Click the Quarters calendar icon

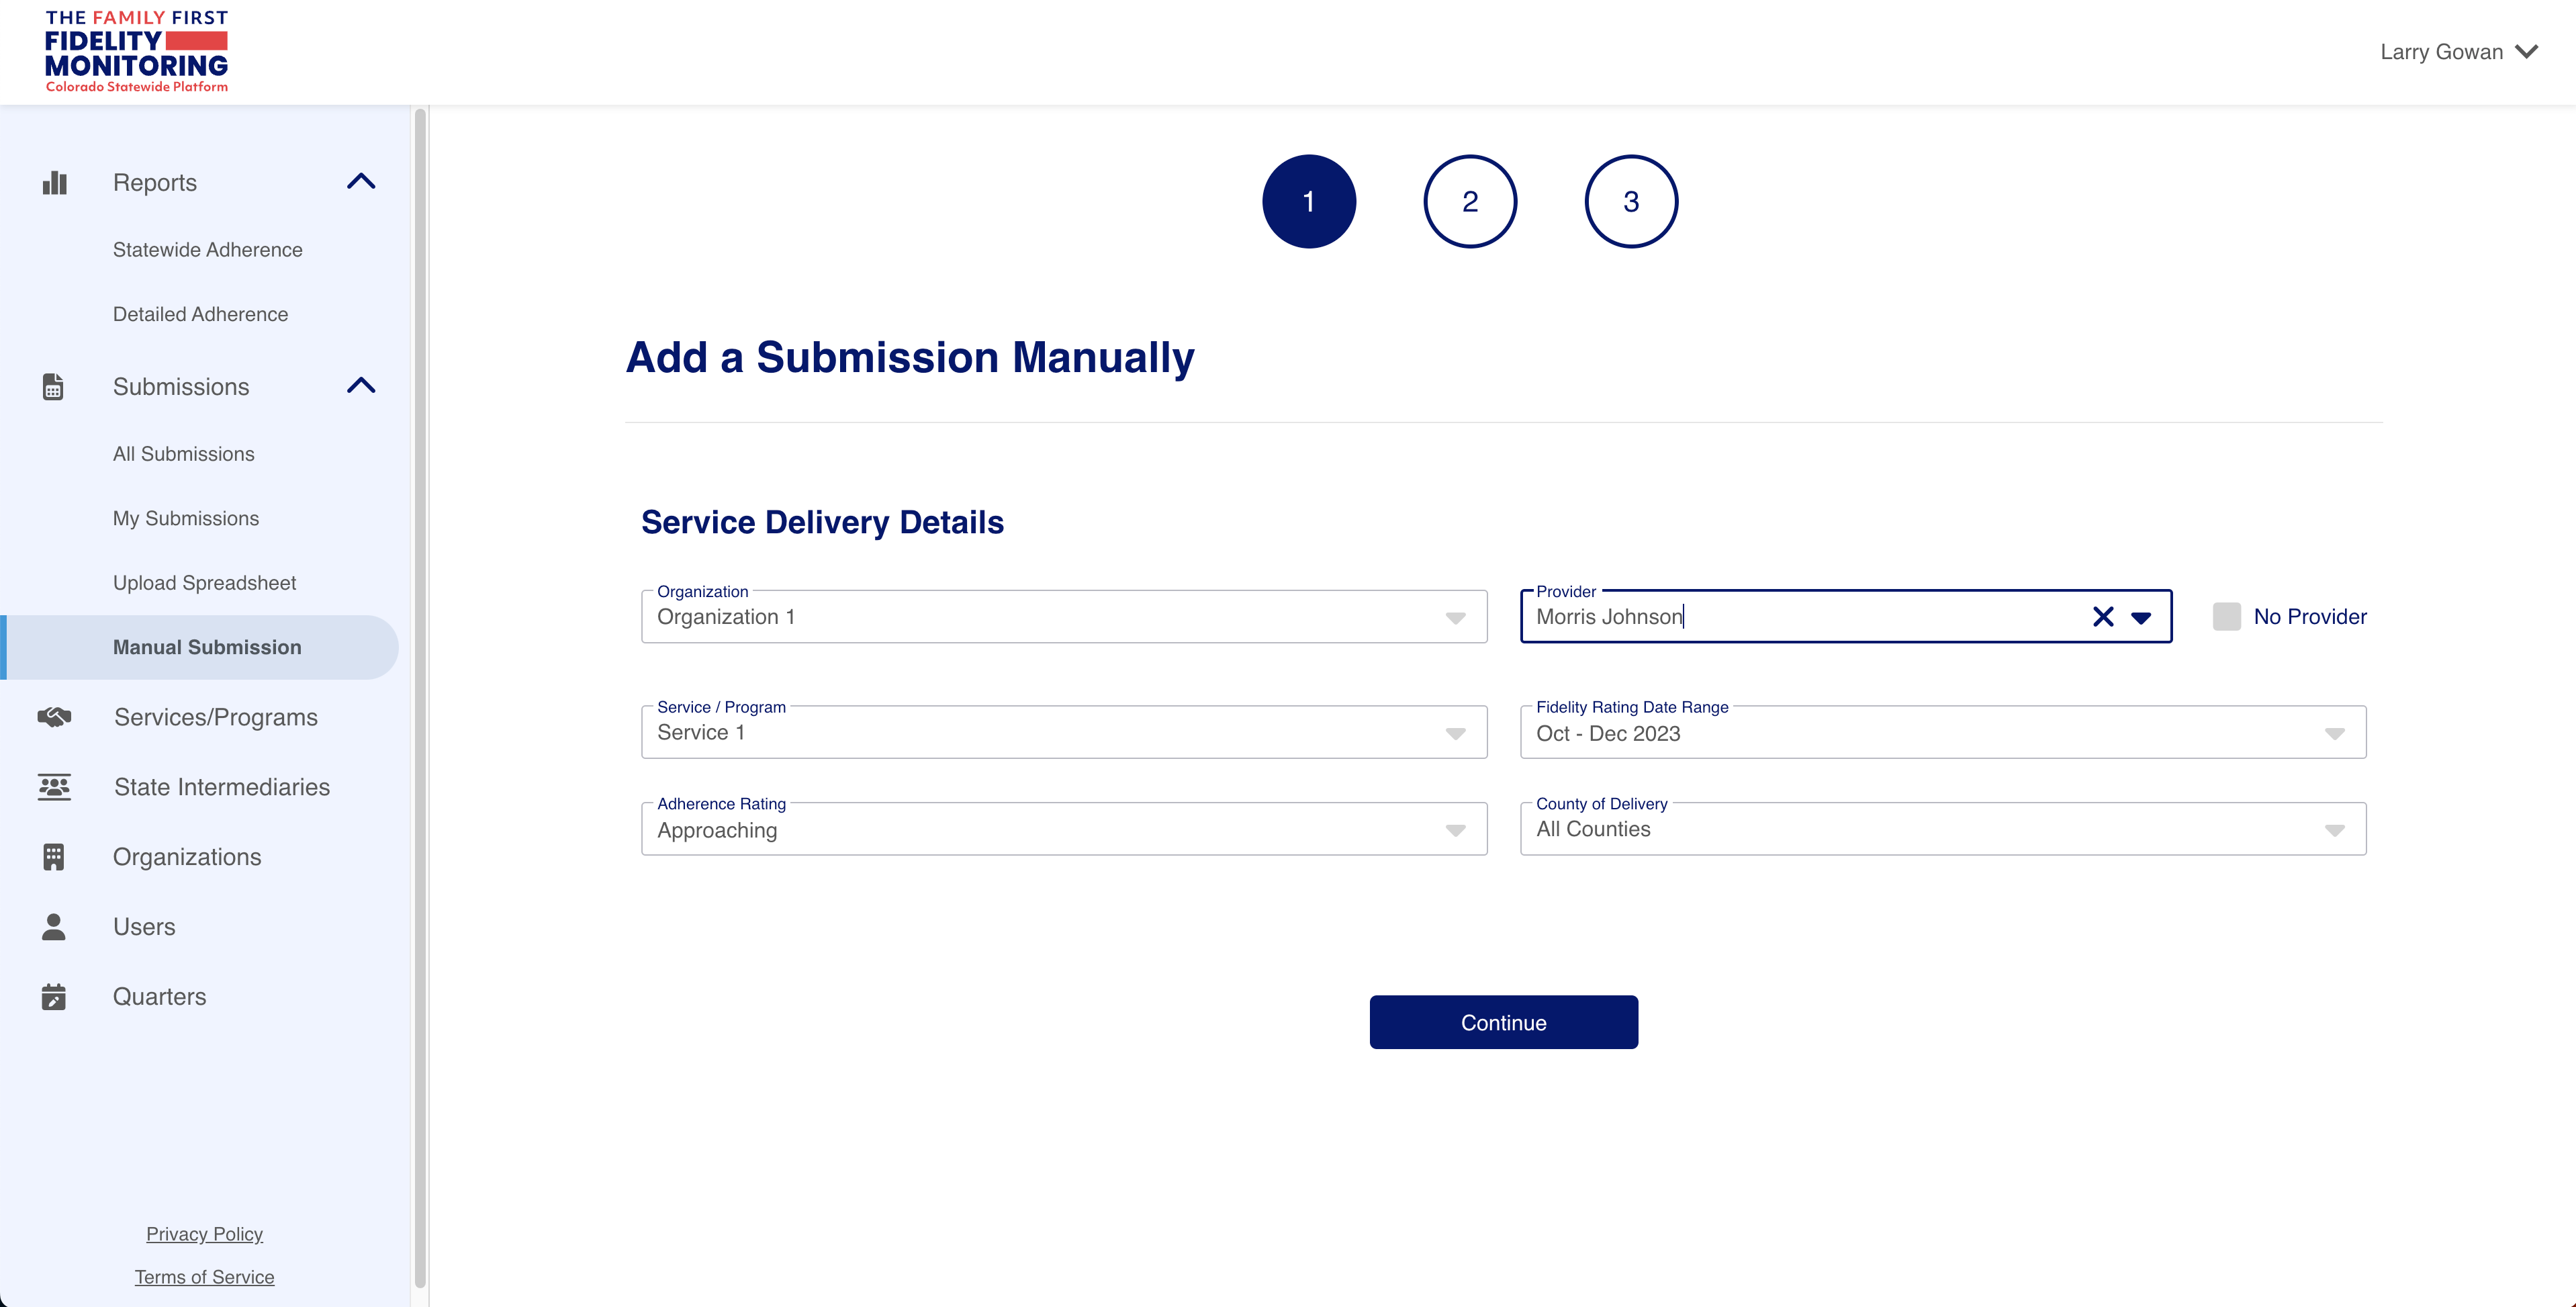tap(54, 997)
